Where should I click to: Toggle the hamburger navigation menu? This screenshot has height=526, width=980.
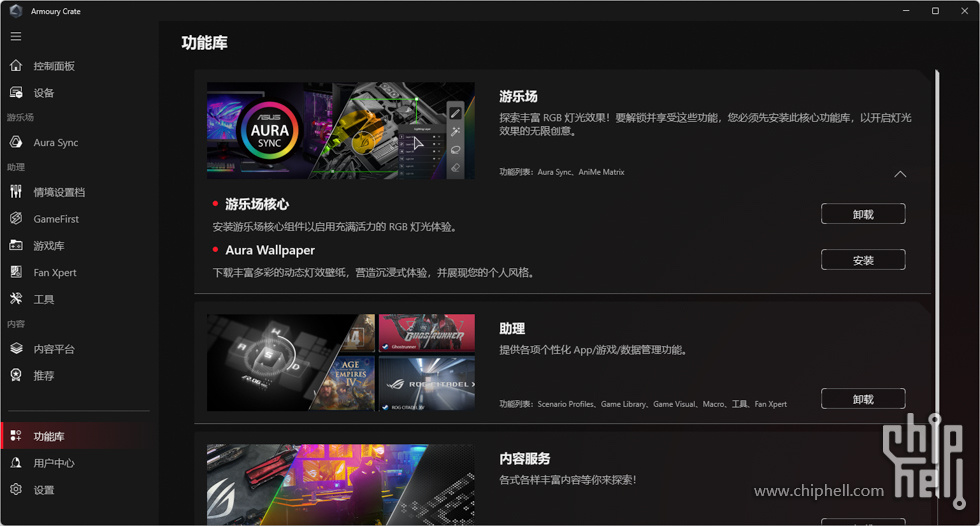point(16,36)
